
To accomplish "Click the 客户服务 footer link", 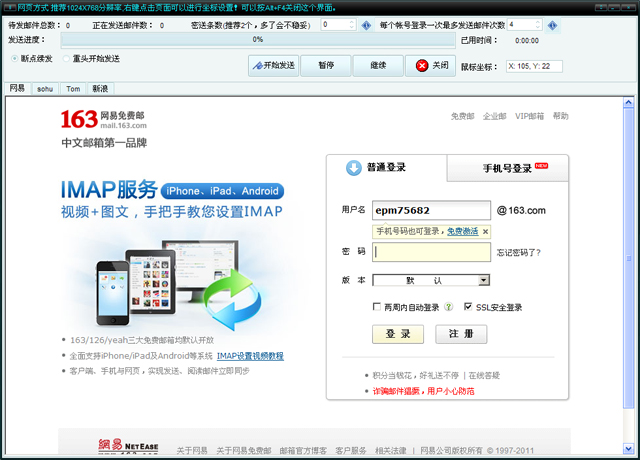I will (x=351, y=451).
